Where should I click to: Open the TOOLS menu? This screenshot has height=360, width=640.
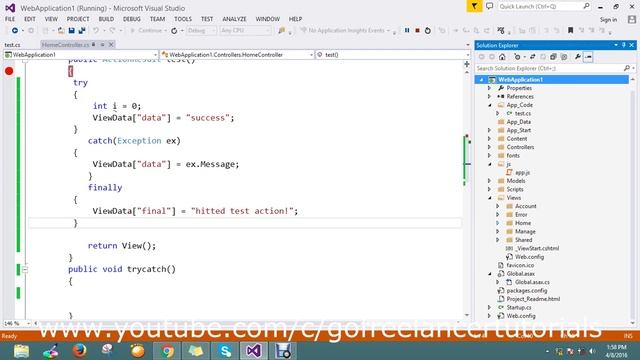(x=182, y=19)
